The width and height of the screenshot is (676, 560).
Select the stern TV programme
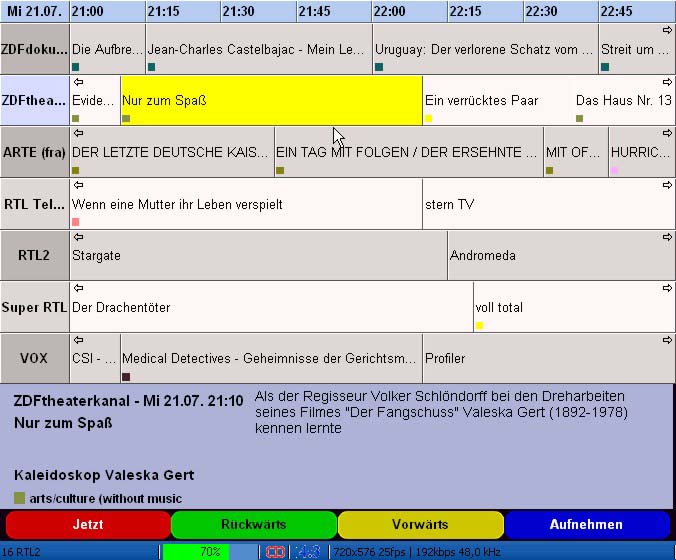(x=549, y=204)
